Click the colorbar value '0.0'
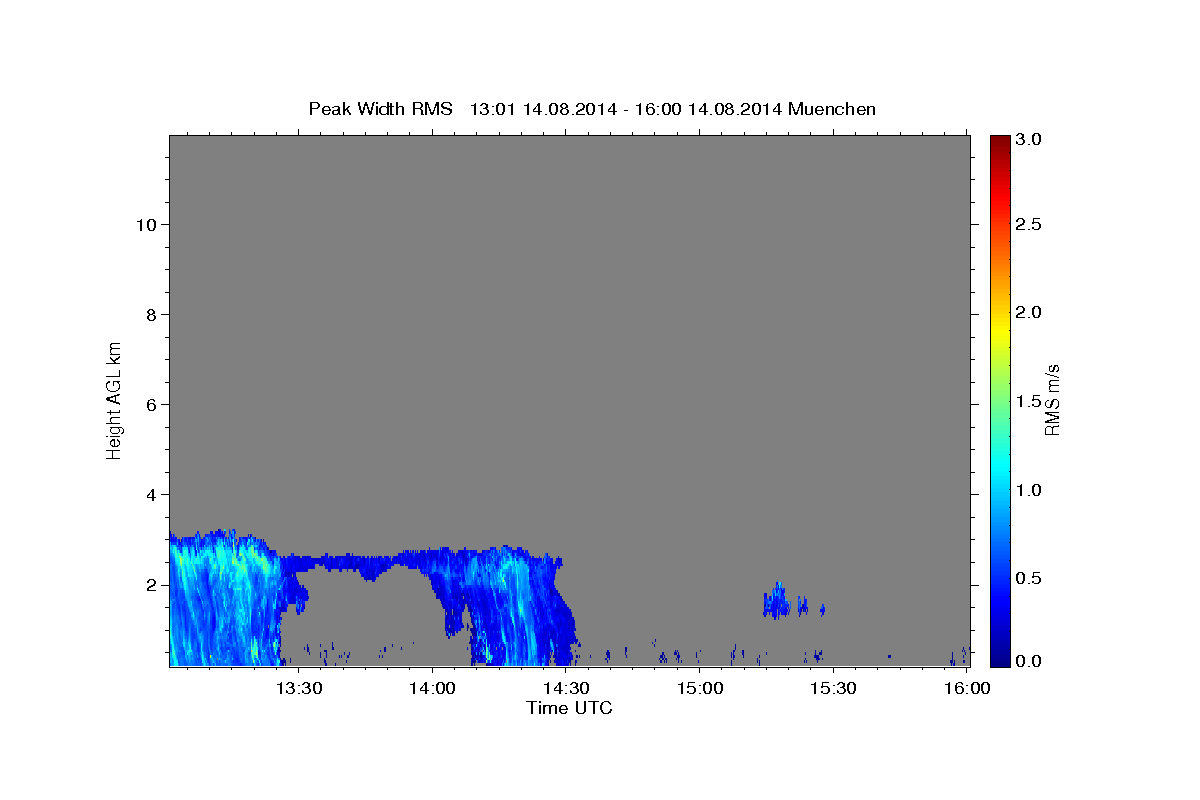The height and width of the screenshot is (800, 1200). tap(1030, 661)
